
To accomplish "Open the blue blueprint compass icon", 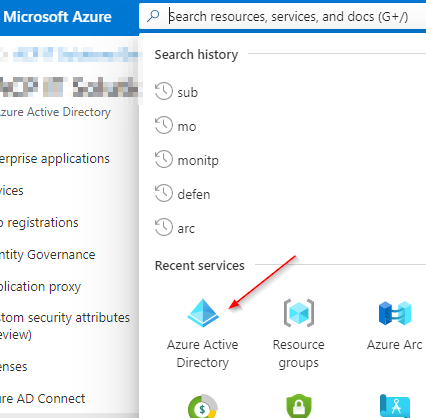I will (395, 406).
